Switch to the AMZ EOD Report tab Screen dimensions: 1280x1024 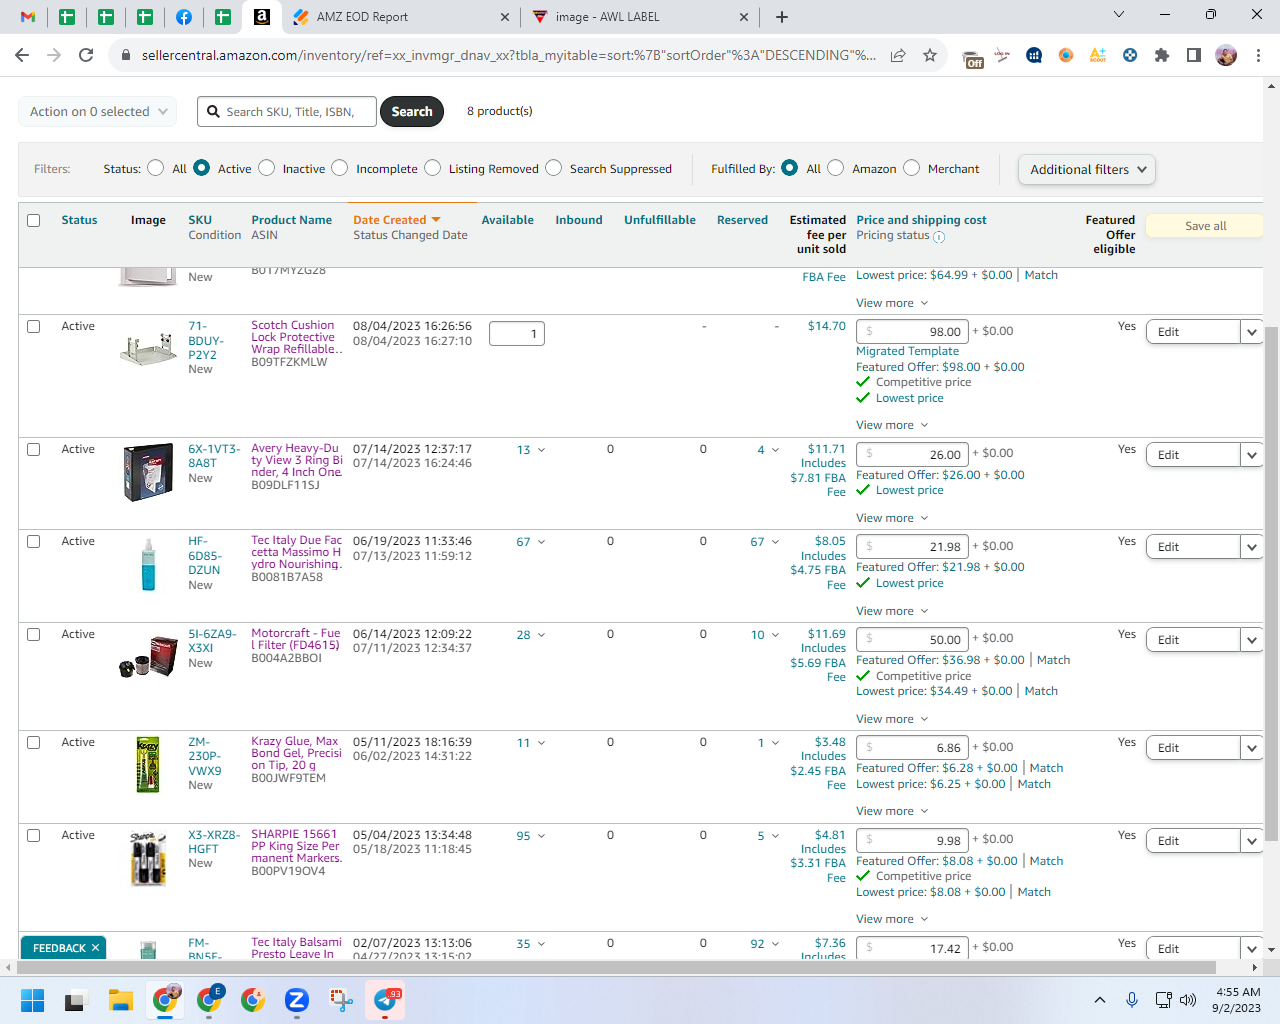(x=400, y=17)
